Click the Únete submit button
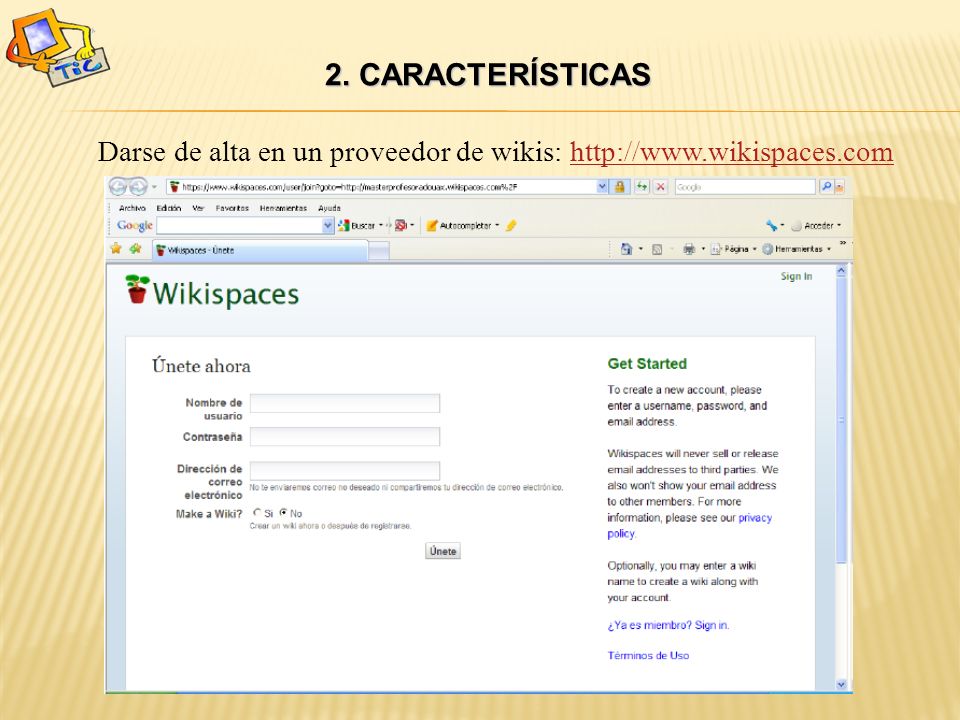Image resolution: width=960 pixels, height=720 pixels. 443,551
